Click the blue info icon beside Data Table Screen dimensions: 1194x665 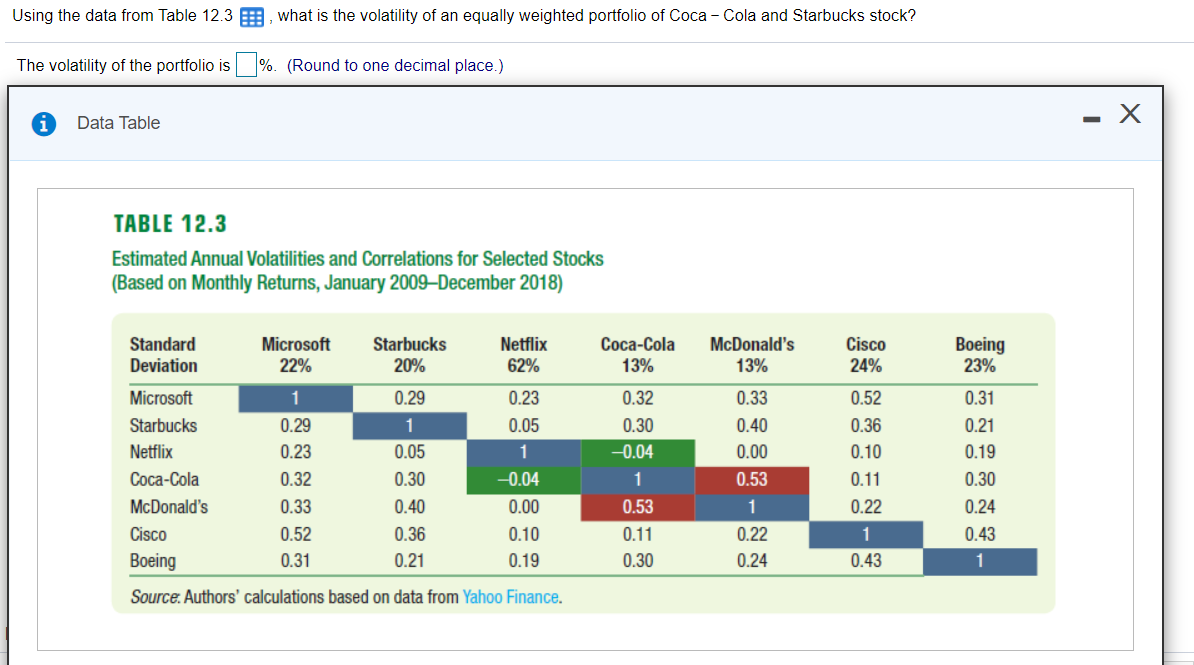pos(41,122)
